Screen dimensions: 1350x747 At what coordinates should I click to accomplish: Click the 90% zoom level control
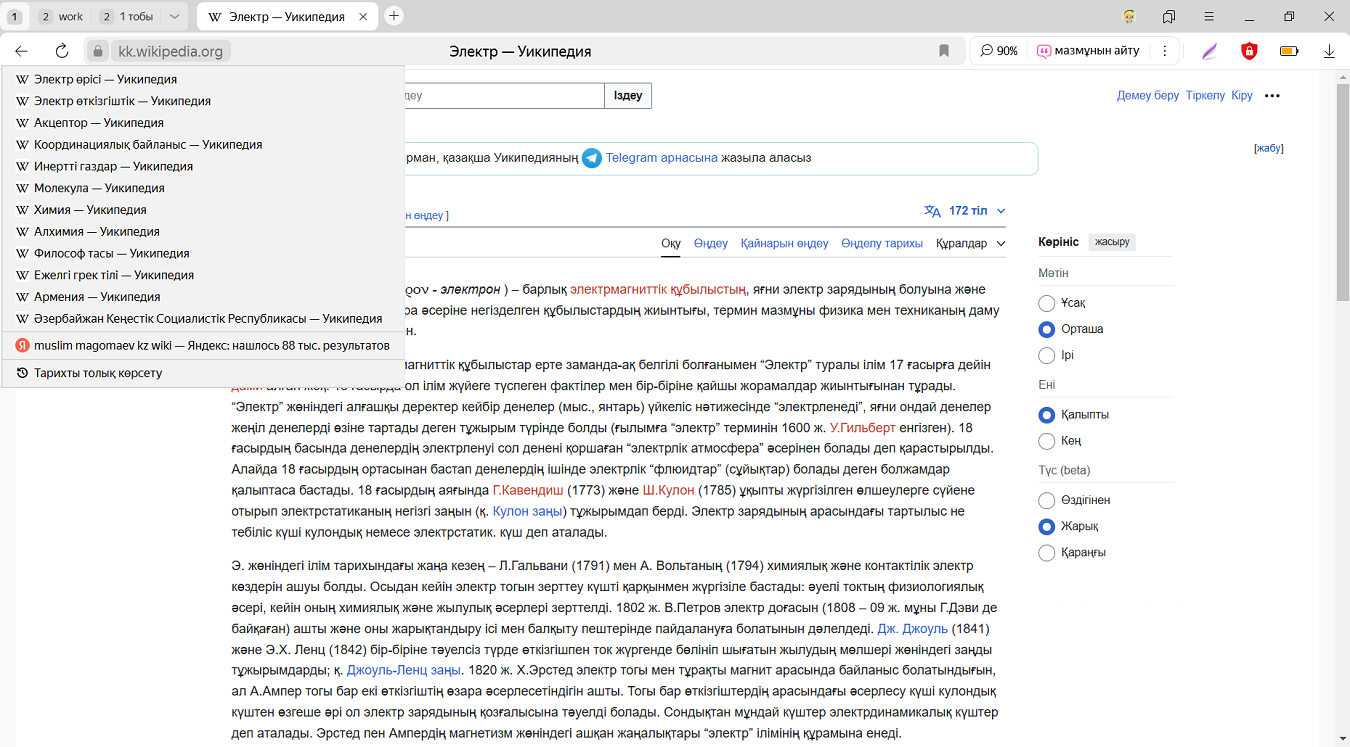[x=999, y=51]
